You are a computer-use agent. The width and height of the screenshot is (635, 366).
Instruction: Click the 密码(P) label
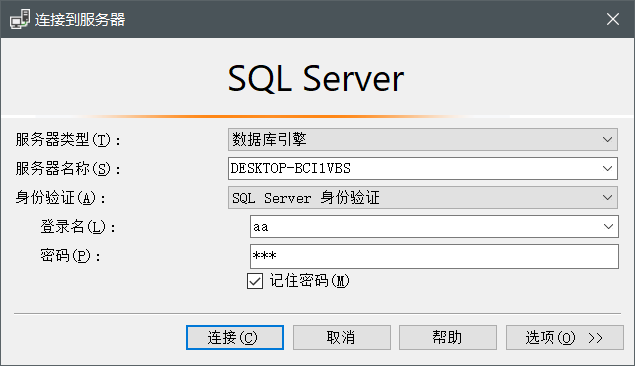(x=70, y=256)
